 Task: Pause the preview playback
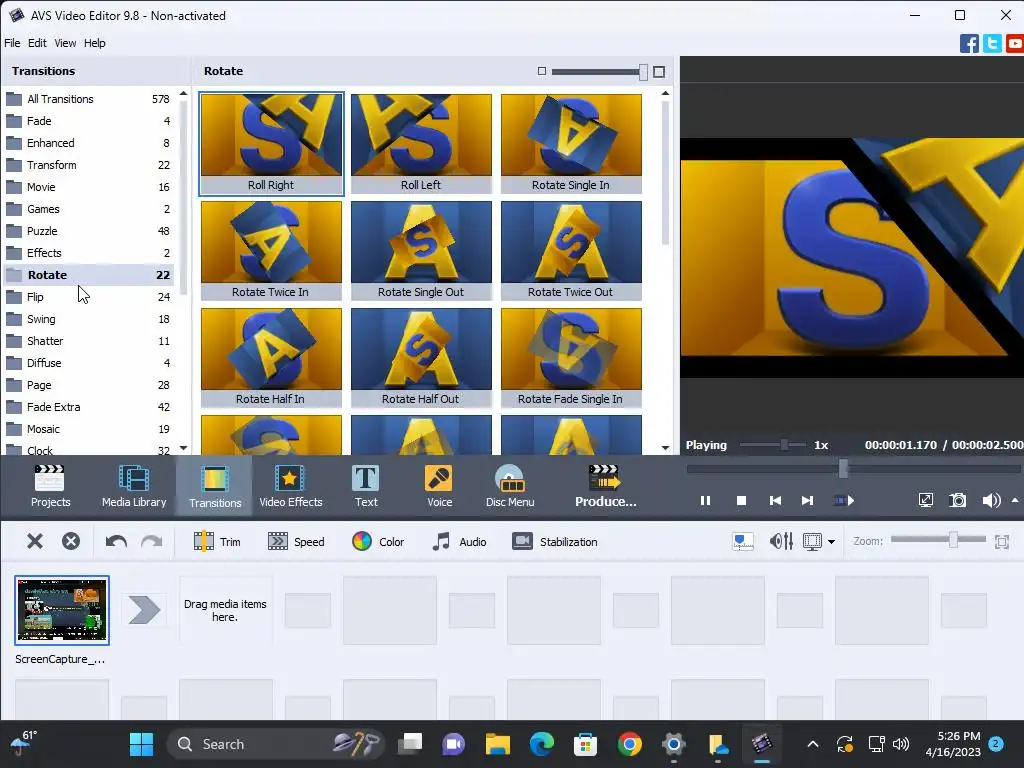pos(705,500)
